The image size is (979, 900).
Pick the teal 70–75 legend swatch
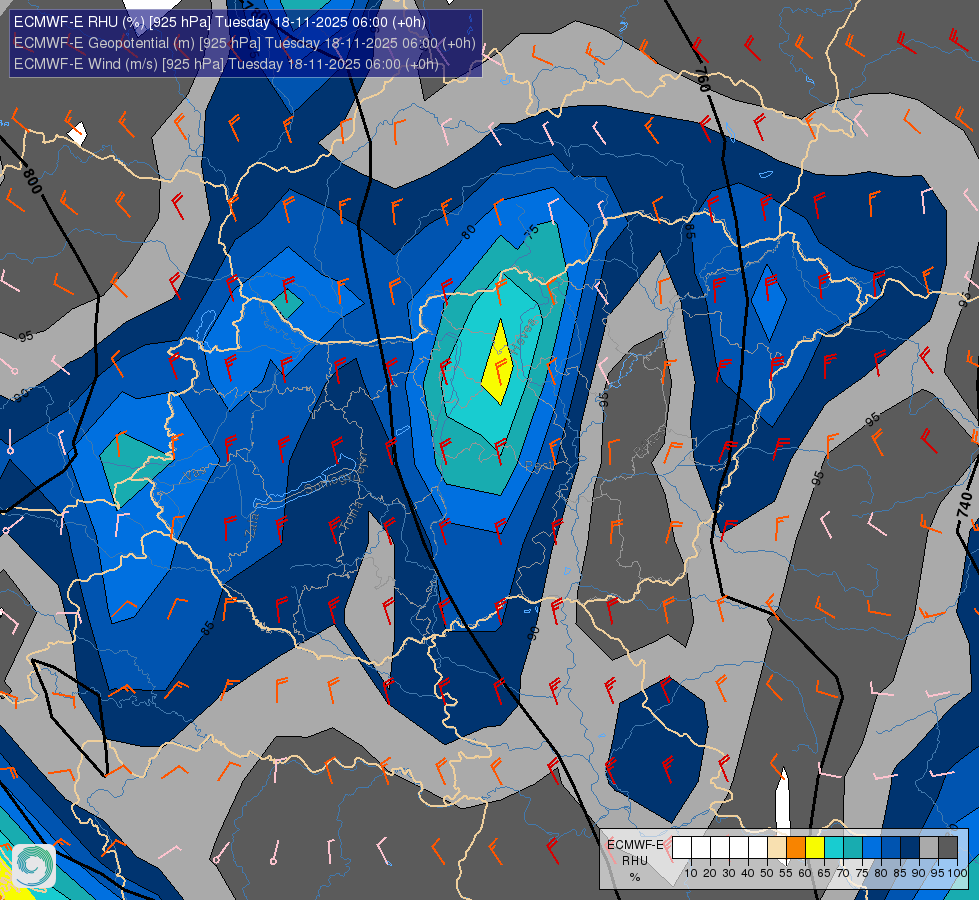853,848
